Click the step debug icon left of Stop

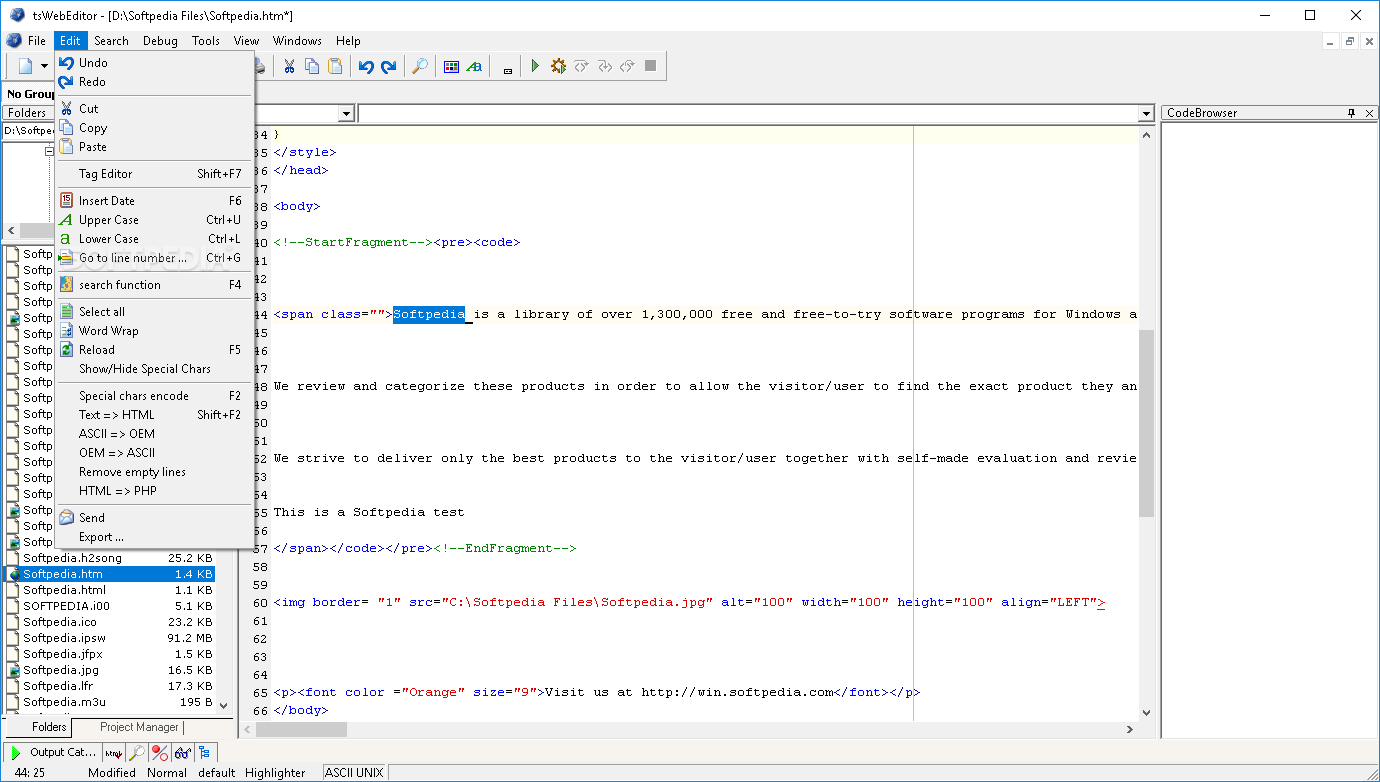627,66
